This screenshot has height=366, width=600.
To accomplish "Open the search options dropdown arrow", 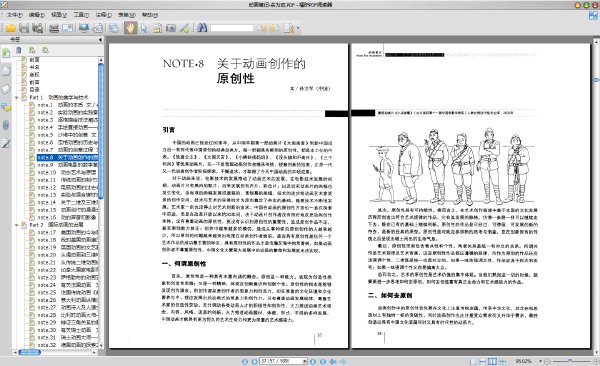I will [298, 28].
